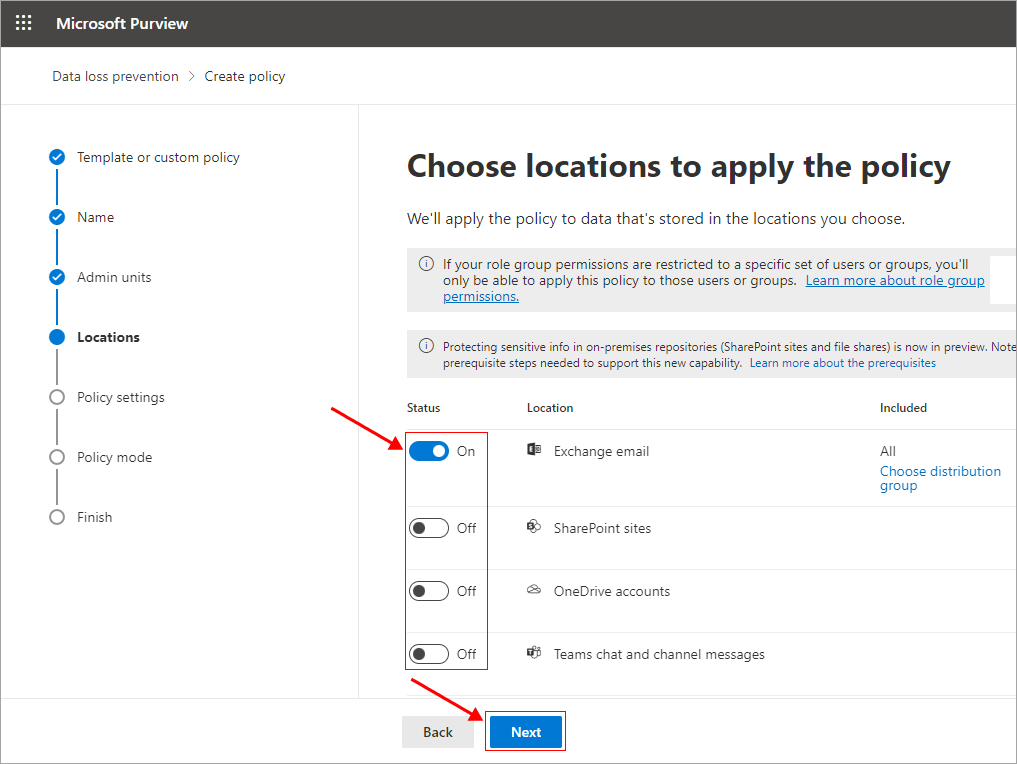This screenshot has width=1017, height=764.
Task: Click the Included column header
Action: pyautogui.click(x=903, y=408)
